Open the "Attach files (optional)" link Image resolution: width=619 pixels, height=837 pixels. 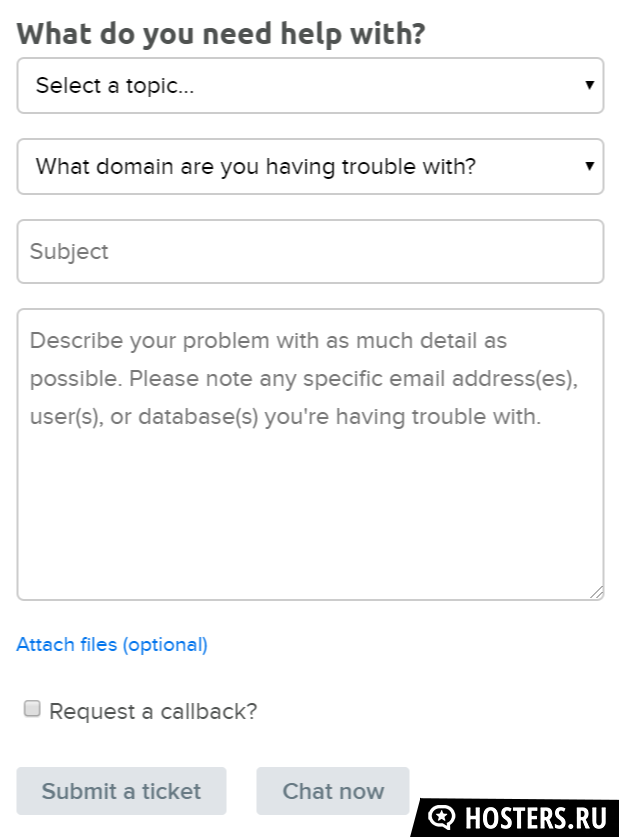coord(112,644)
